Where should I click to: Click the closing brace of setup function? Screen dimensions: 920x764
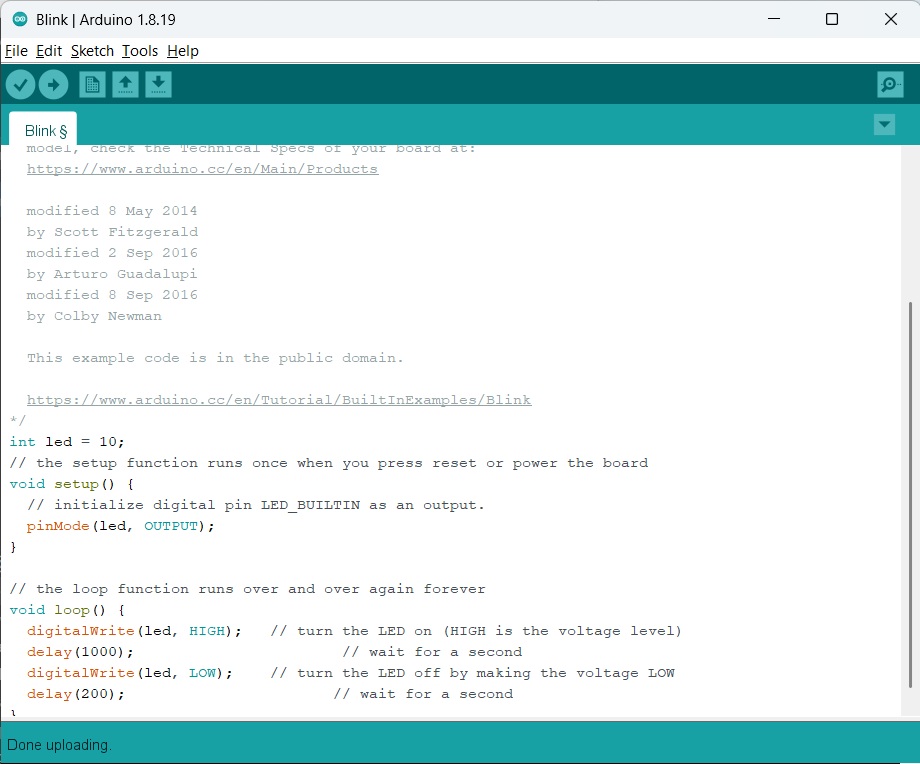(x=13, y=547)
